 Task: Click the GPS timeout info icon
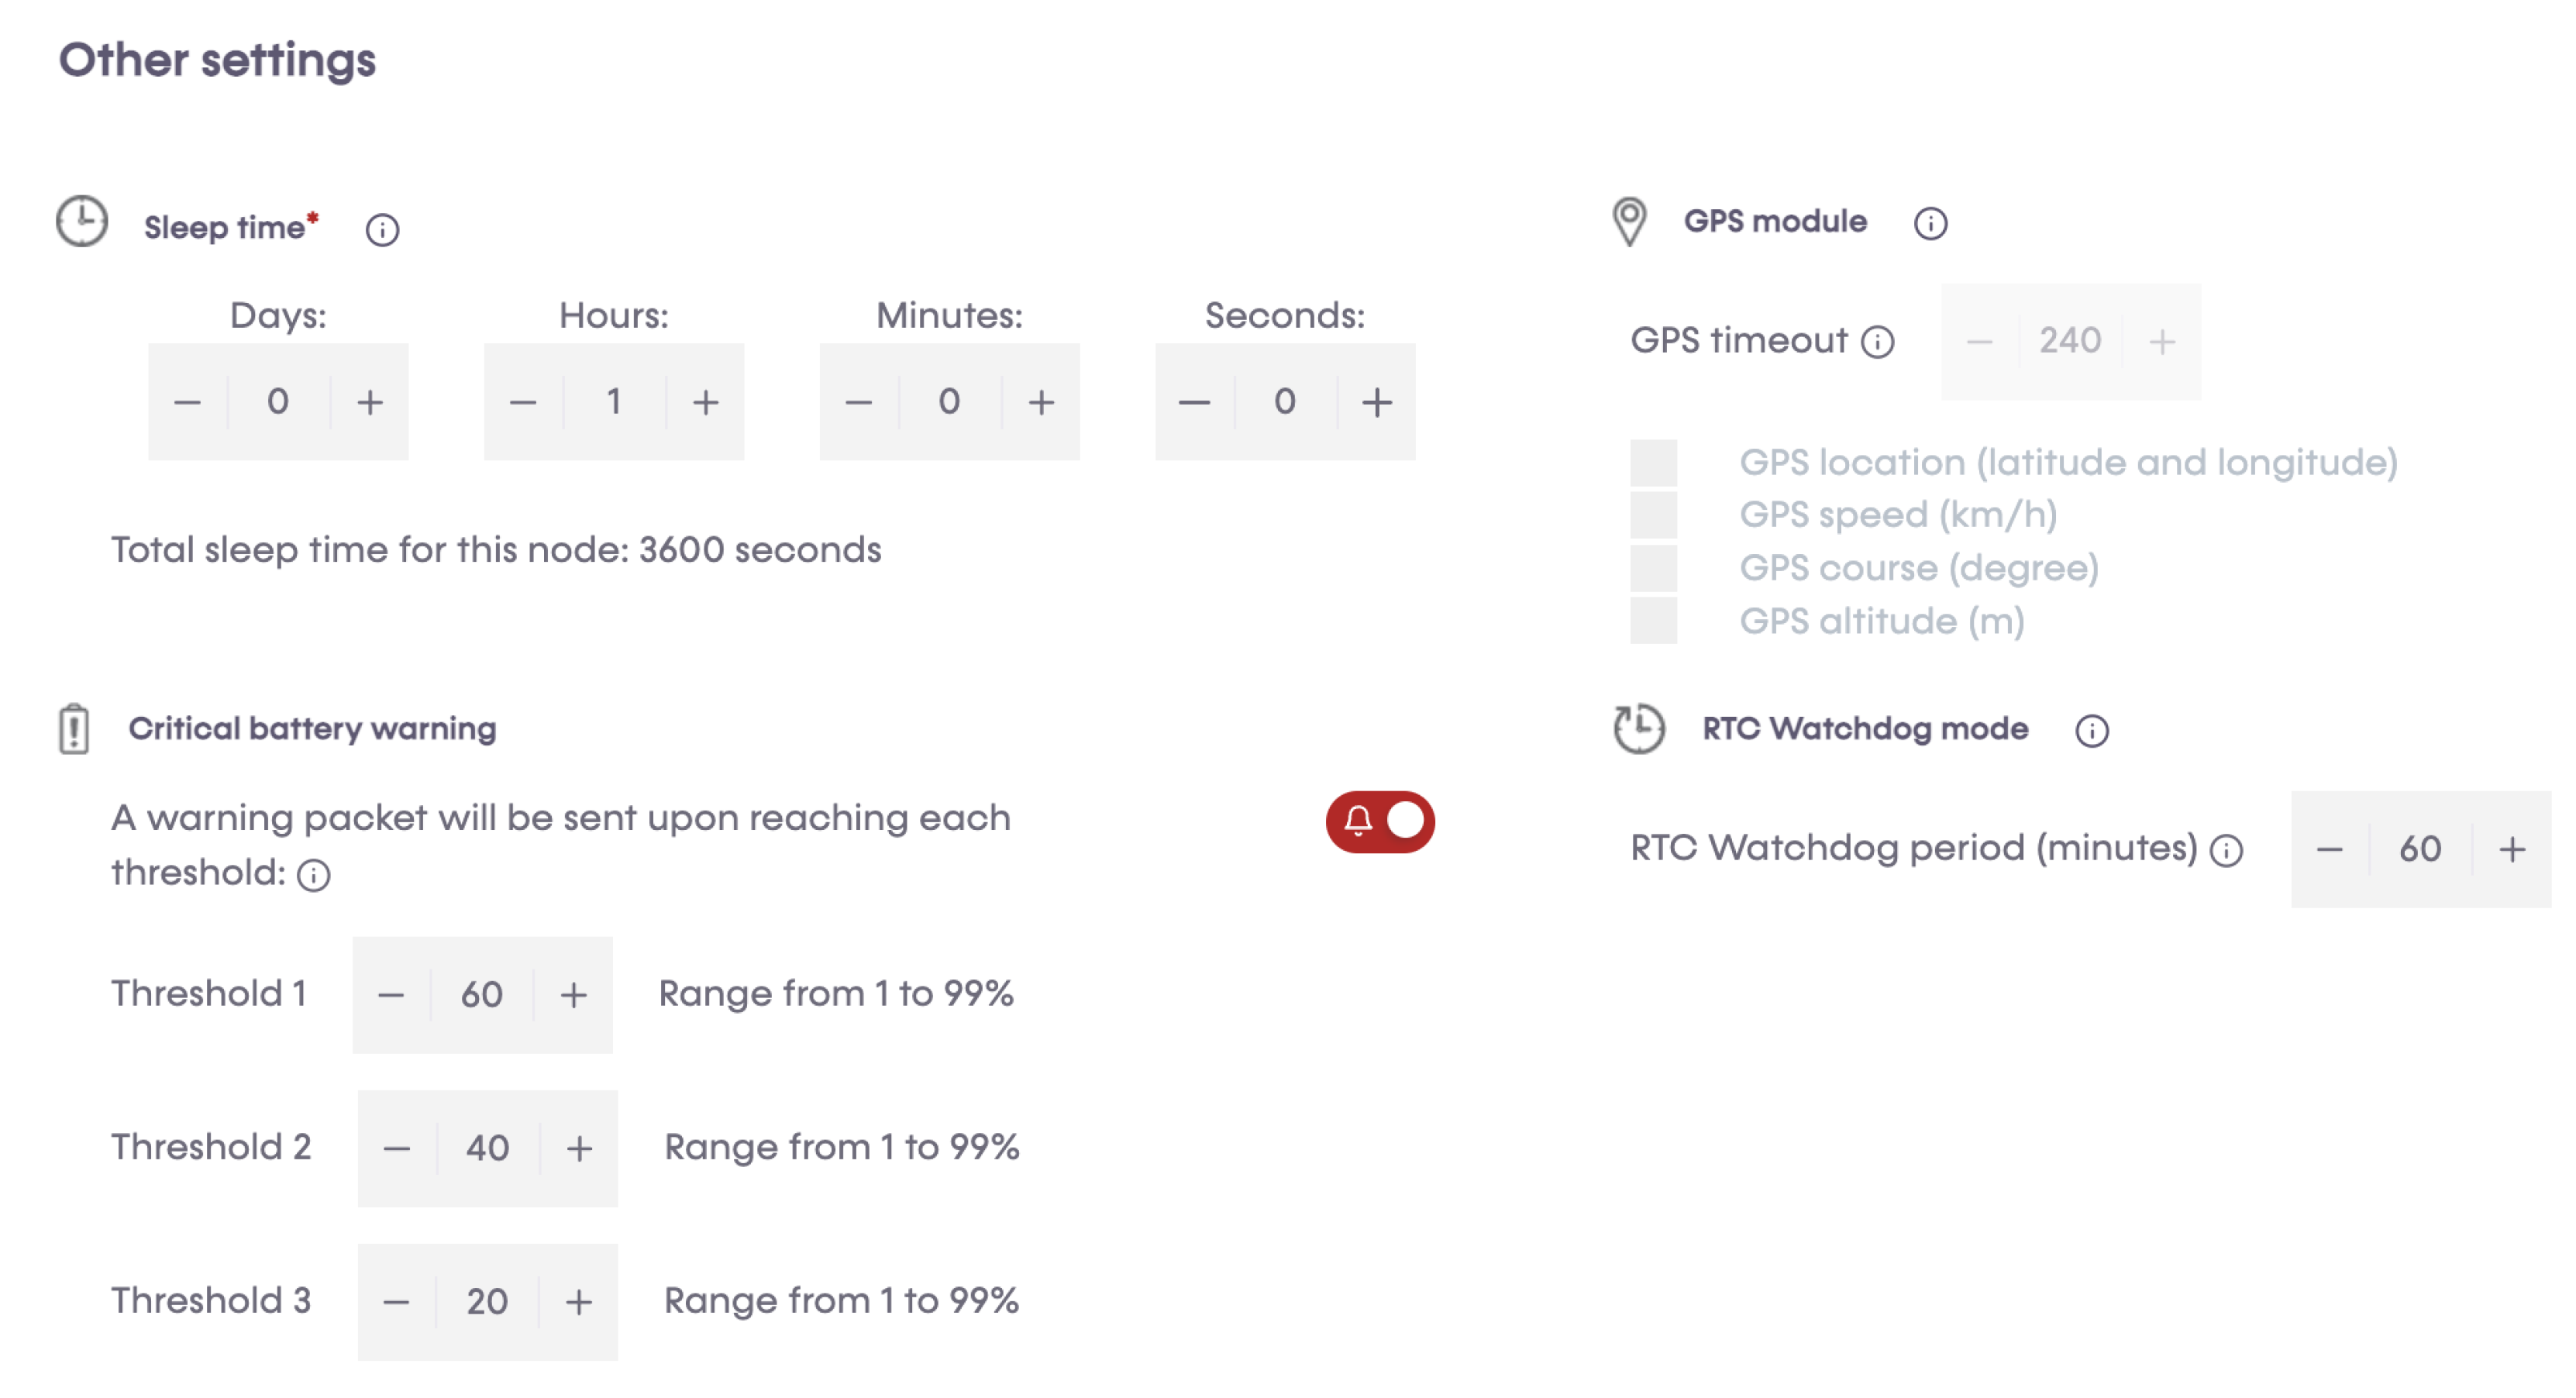pos(1877,342)
